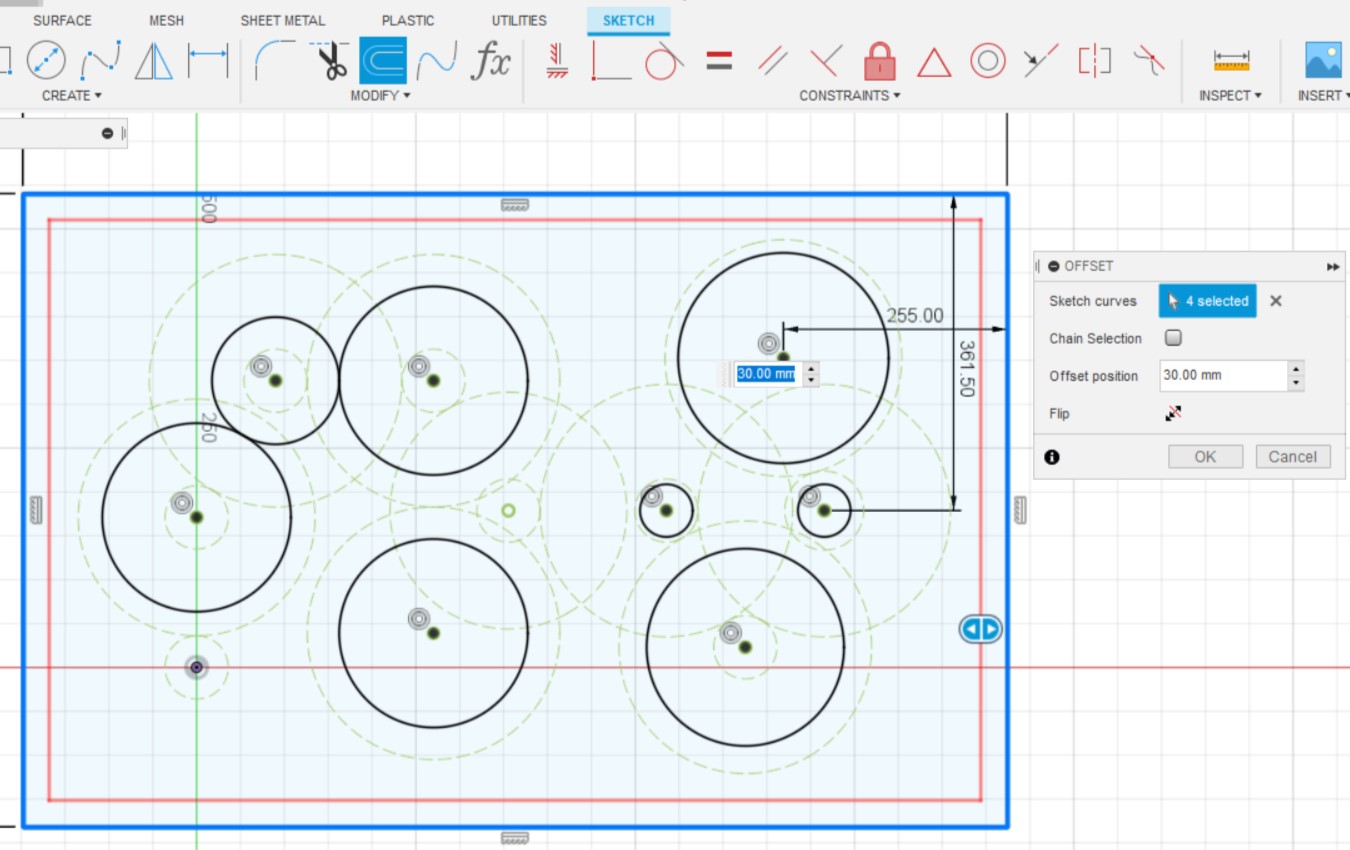Image resolution: width=1350 pixels, height=850 pixels.
Task: Open the CREATE dropdown menu
Action: 72,95
